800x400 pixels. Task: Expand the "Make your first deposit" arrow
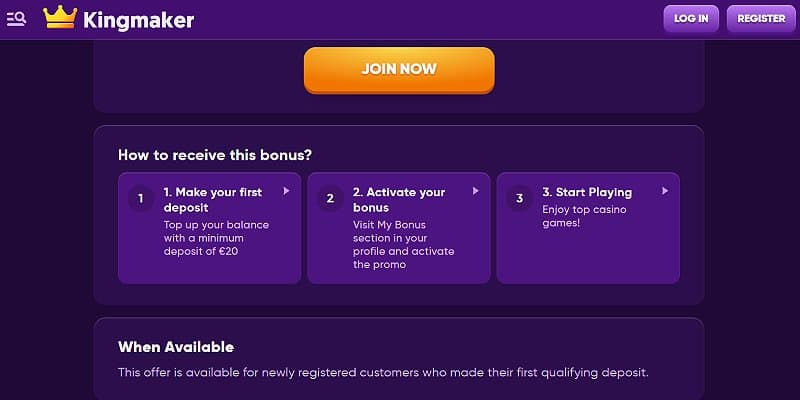coord(286,191)
